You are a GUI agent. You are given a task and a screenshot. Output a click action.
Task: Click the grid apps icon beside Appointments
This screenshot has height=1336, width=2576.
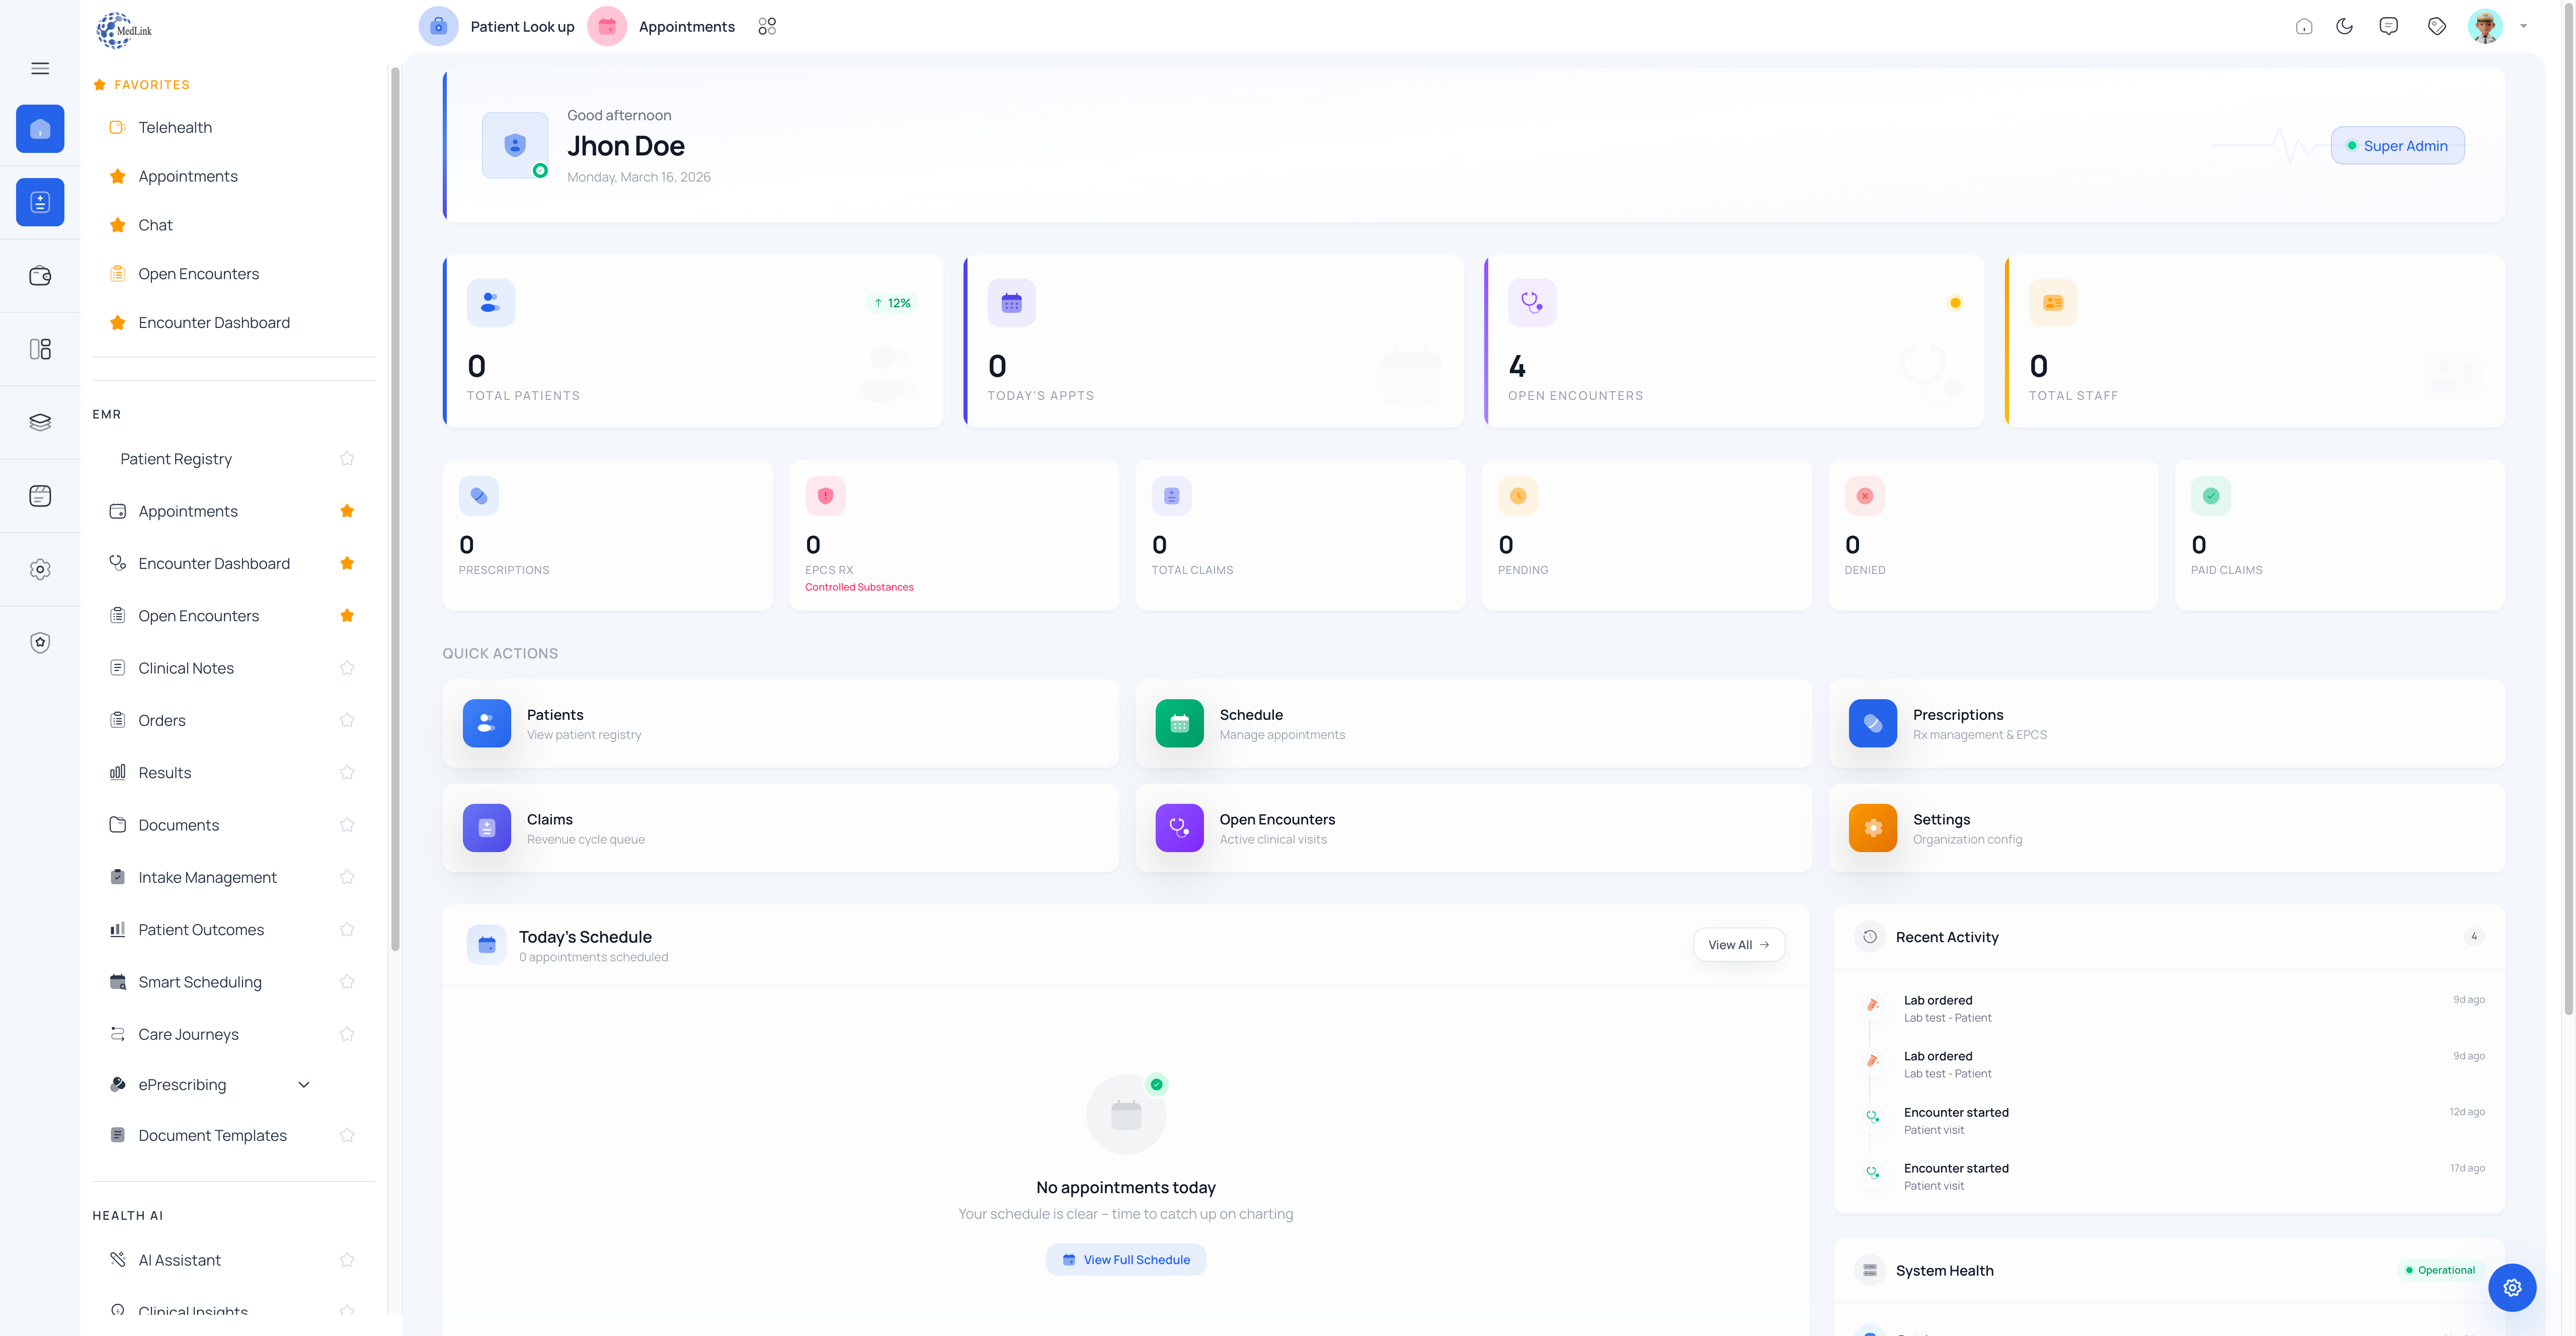(767, 26)
